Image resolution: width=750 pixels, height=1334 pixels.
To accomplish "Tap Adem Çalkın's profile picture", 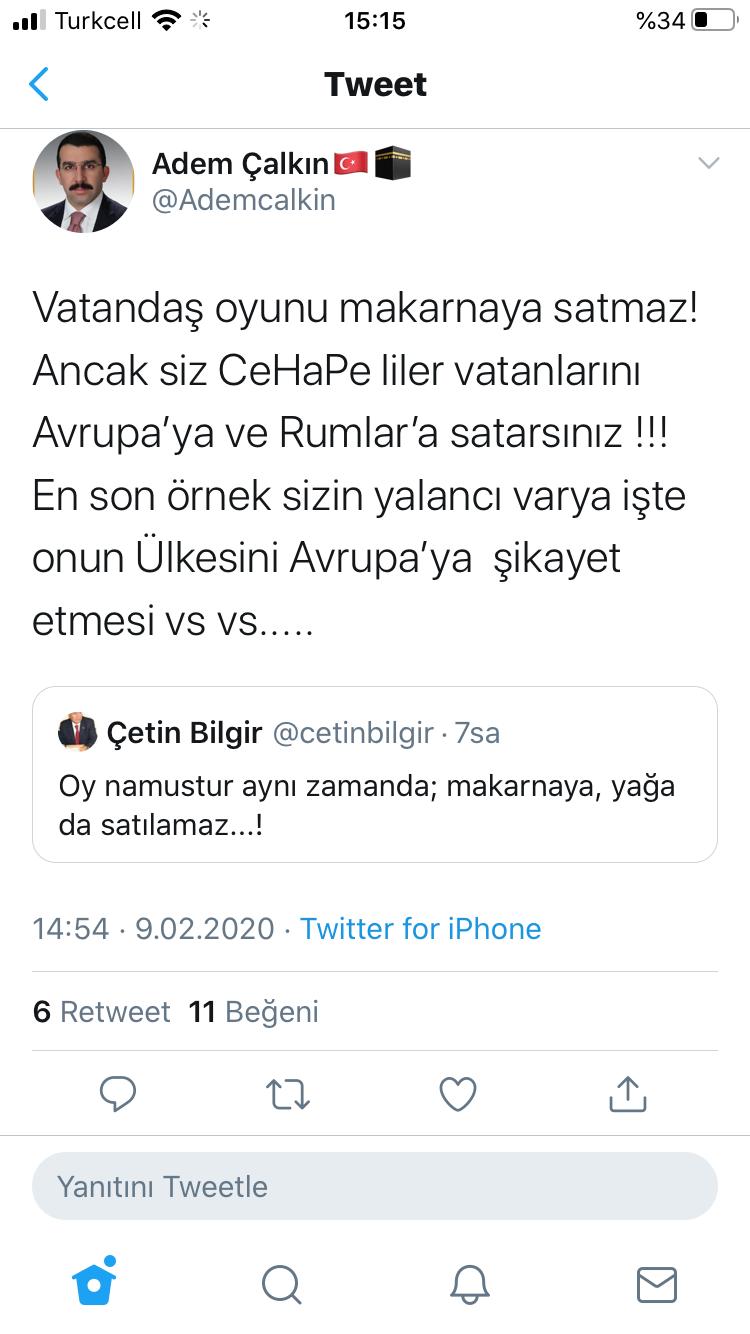I will (x=84, y=182).
